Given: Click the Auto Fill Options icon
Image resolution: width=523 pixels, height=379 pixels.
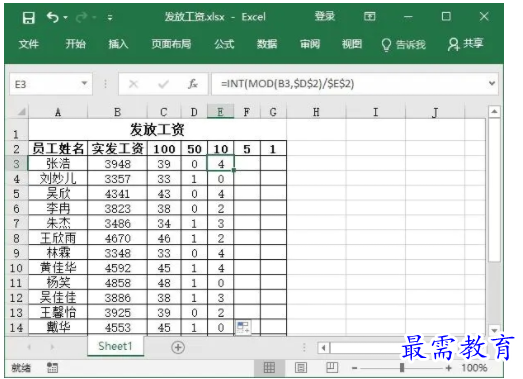Looking at the screenshot, I should pyautogui.click(x=243, y=327).
